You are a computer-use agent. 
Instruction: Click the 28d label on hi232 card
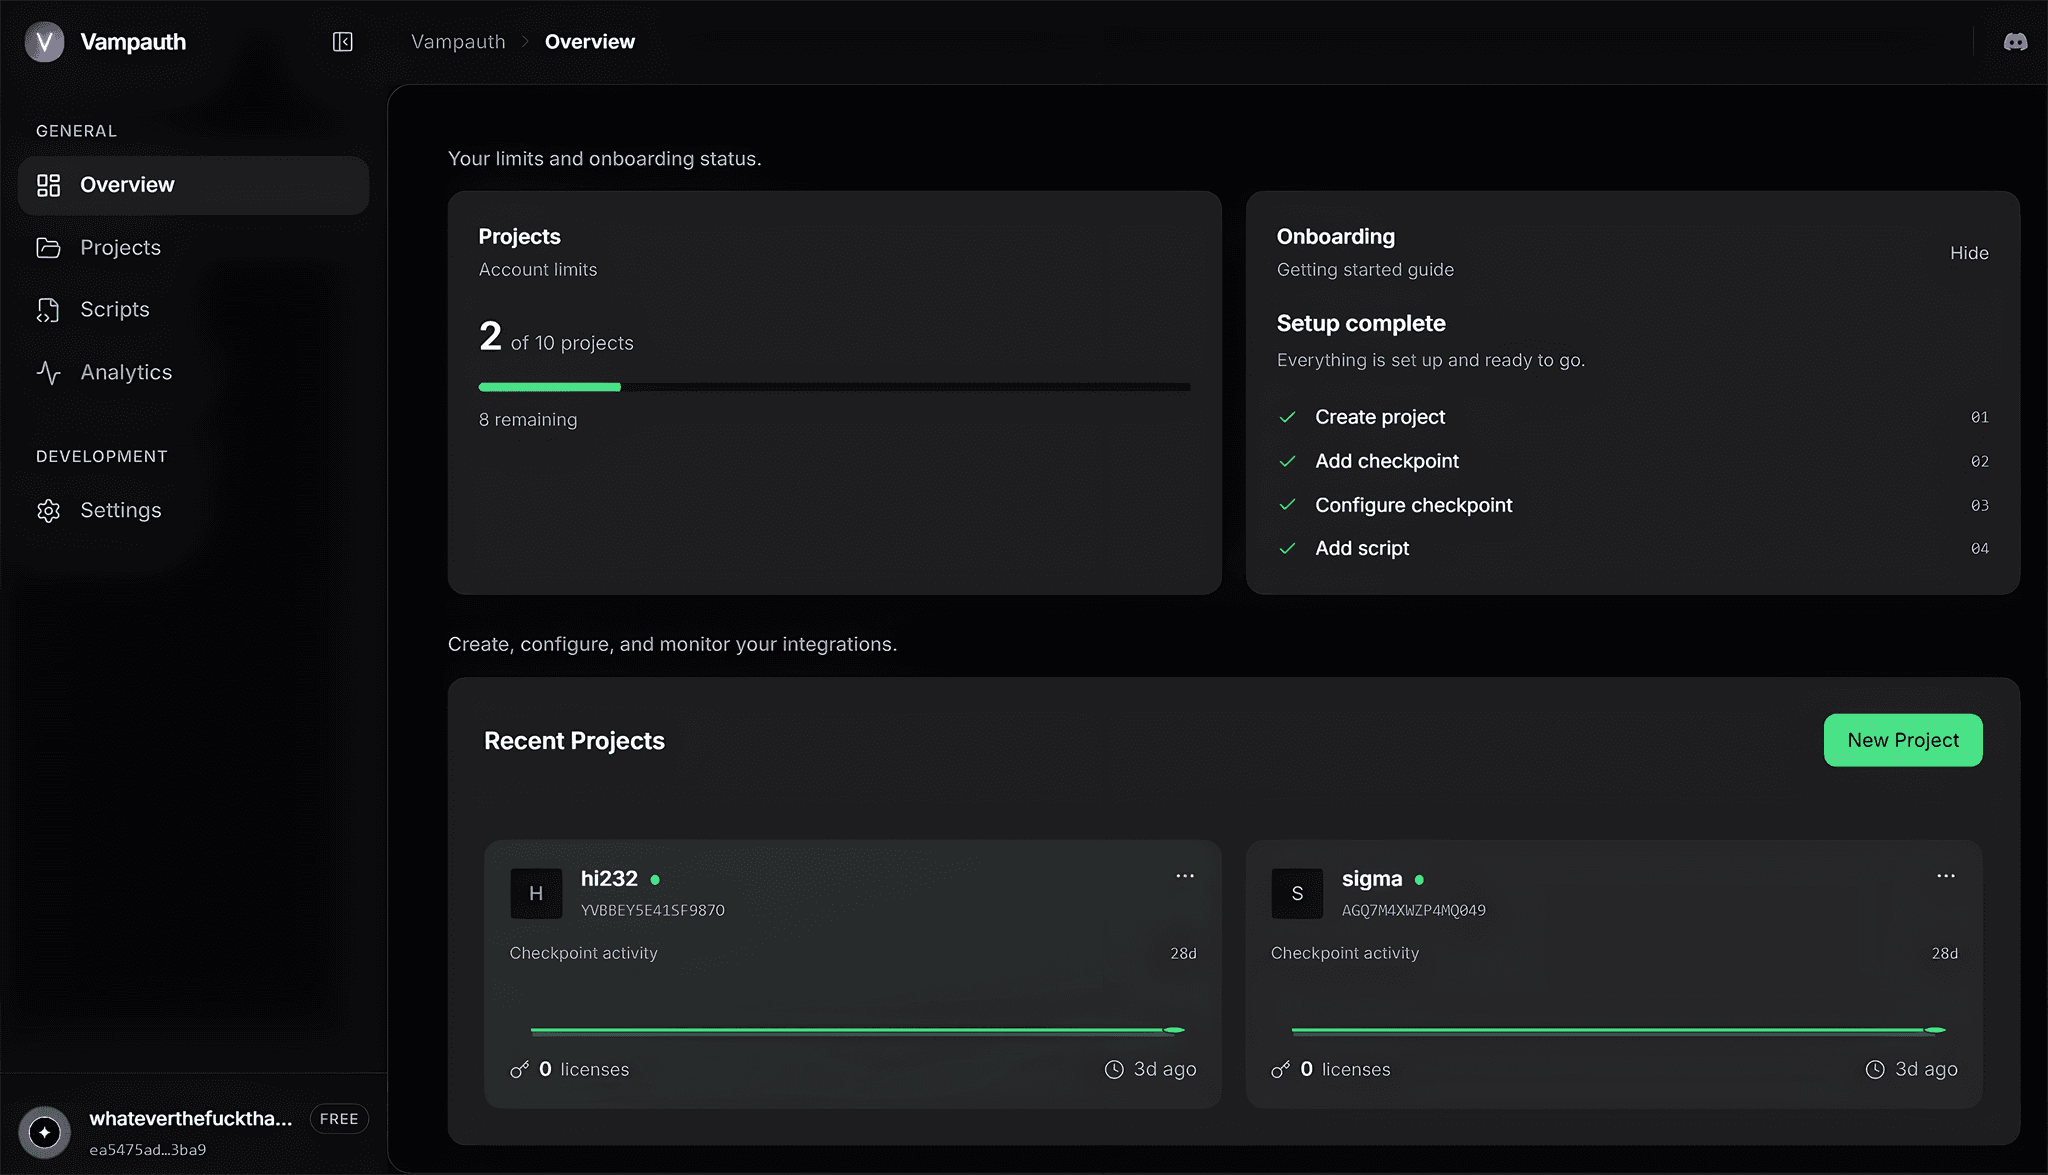(1183, 954)
